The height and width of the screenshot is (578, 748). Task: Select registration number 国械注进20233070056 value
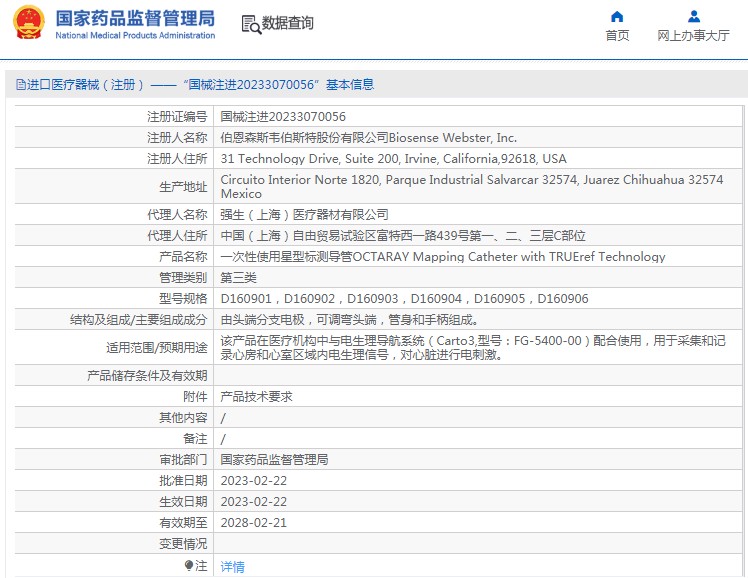pyautogui.click(x=283, y=117)
